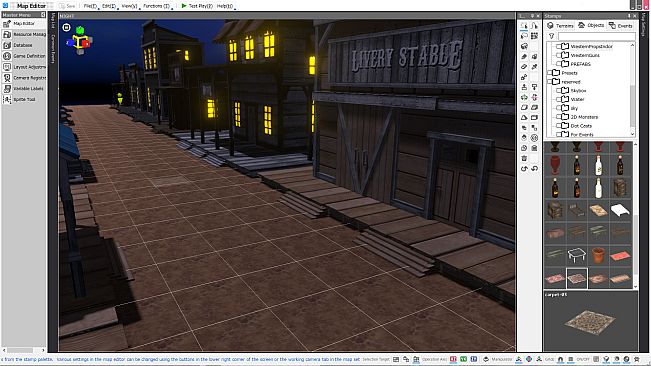Open the Functions menu dropdown
The width and height of the screenshot is (651, 366).
tap(157, 6)
